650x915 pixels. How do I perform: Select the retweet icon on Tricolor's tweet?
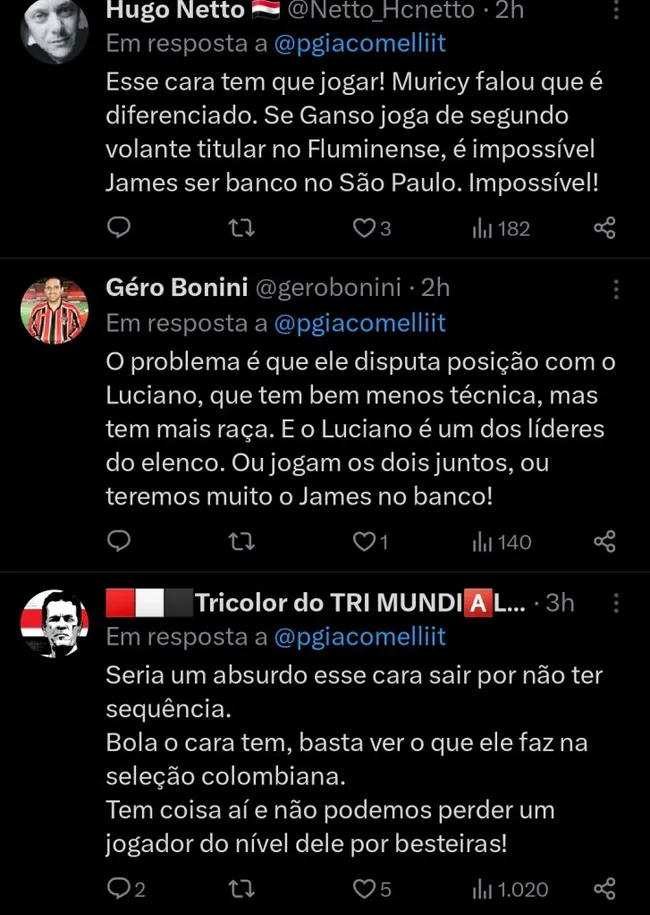(242, 888)
